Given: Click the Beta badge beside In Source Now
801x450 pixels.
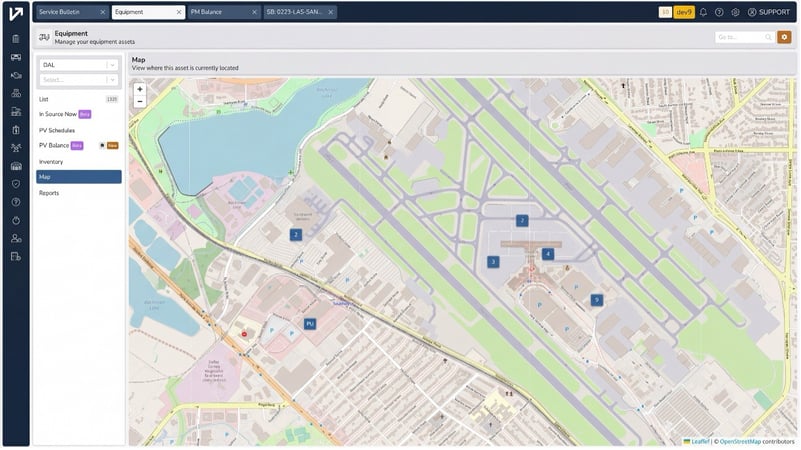Looking at the screenshot, I should tap(85, 114).
